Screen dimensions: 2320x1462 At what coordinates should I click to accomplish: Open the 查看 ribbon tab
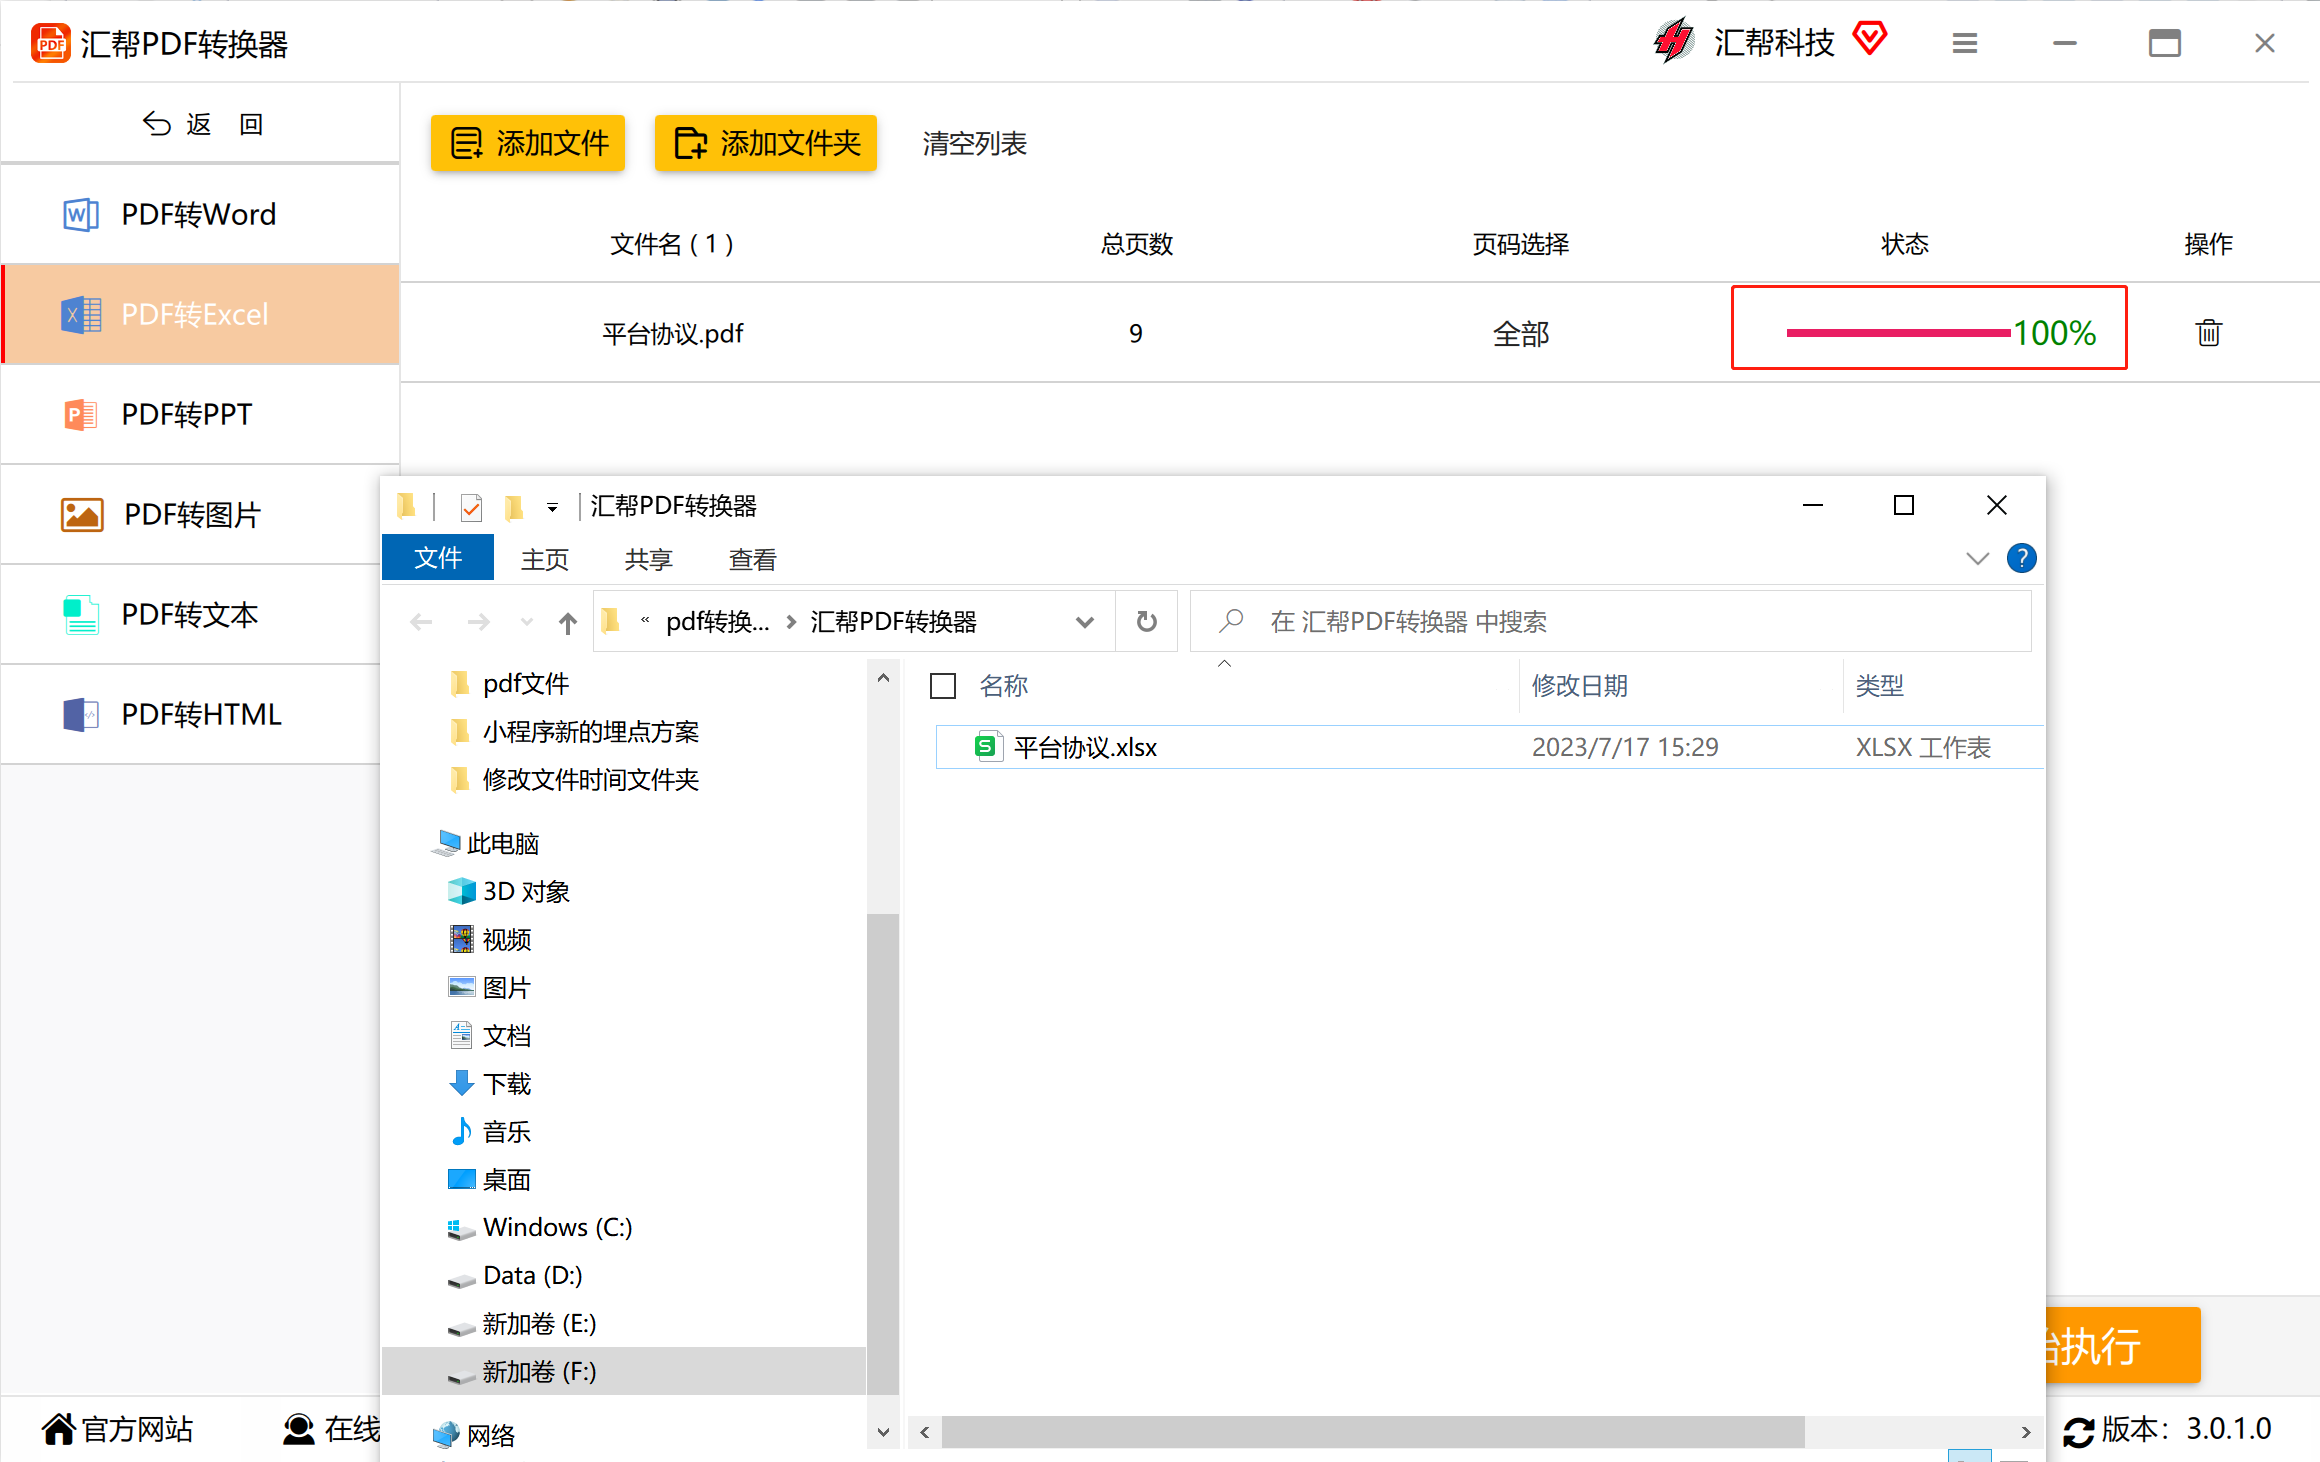click(x=753, y=559)
